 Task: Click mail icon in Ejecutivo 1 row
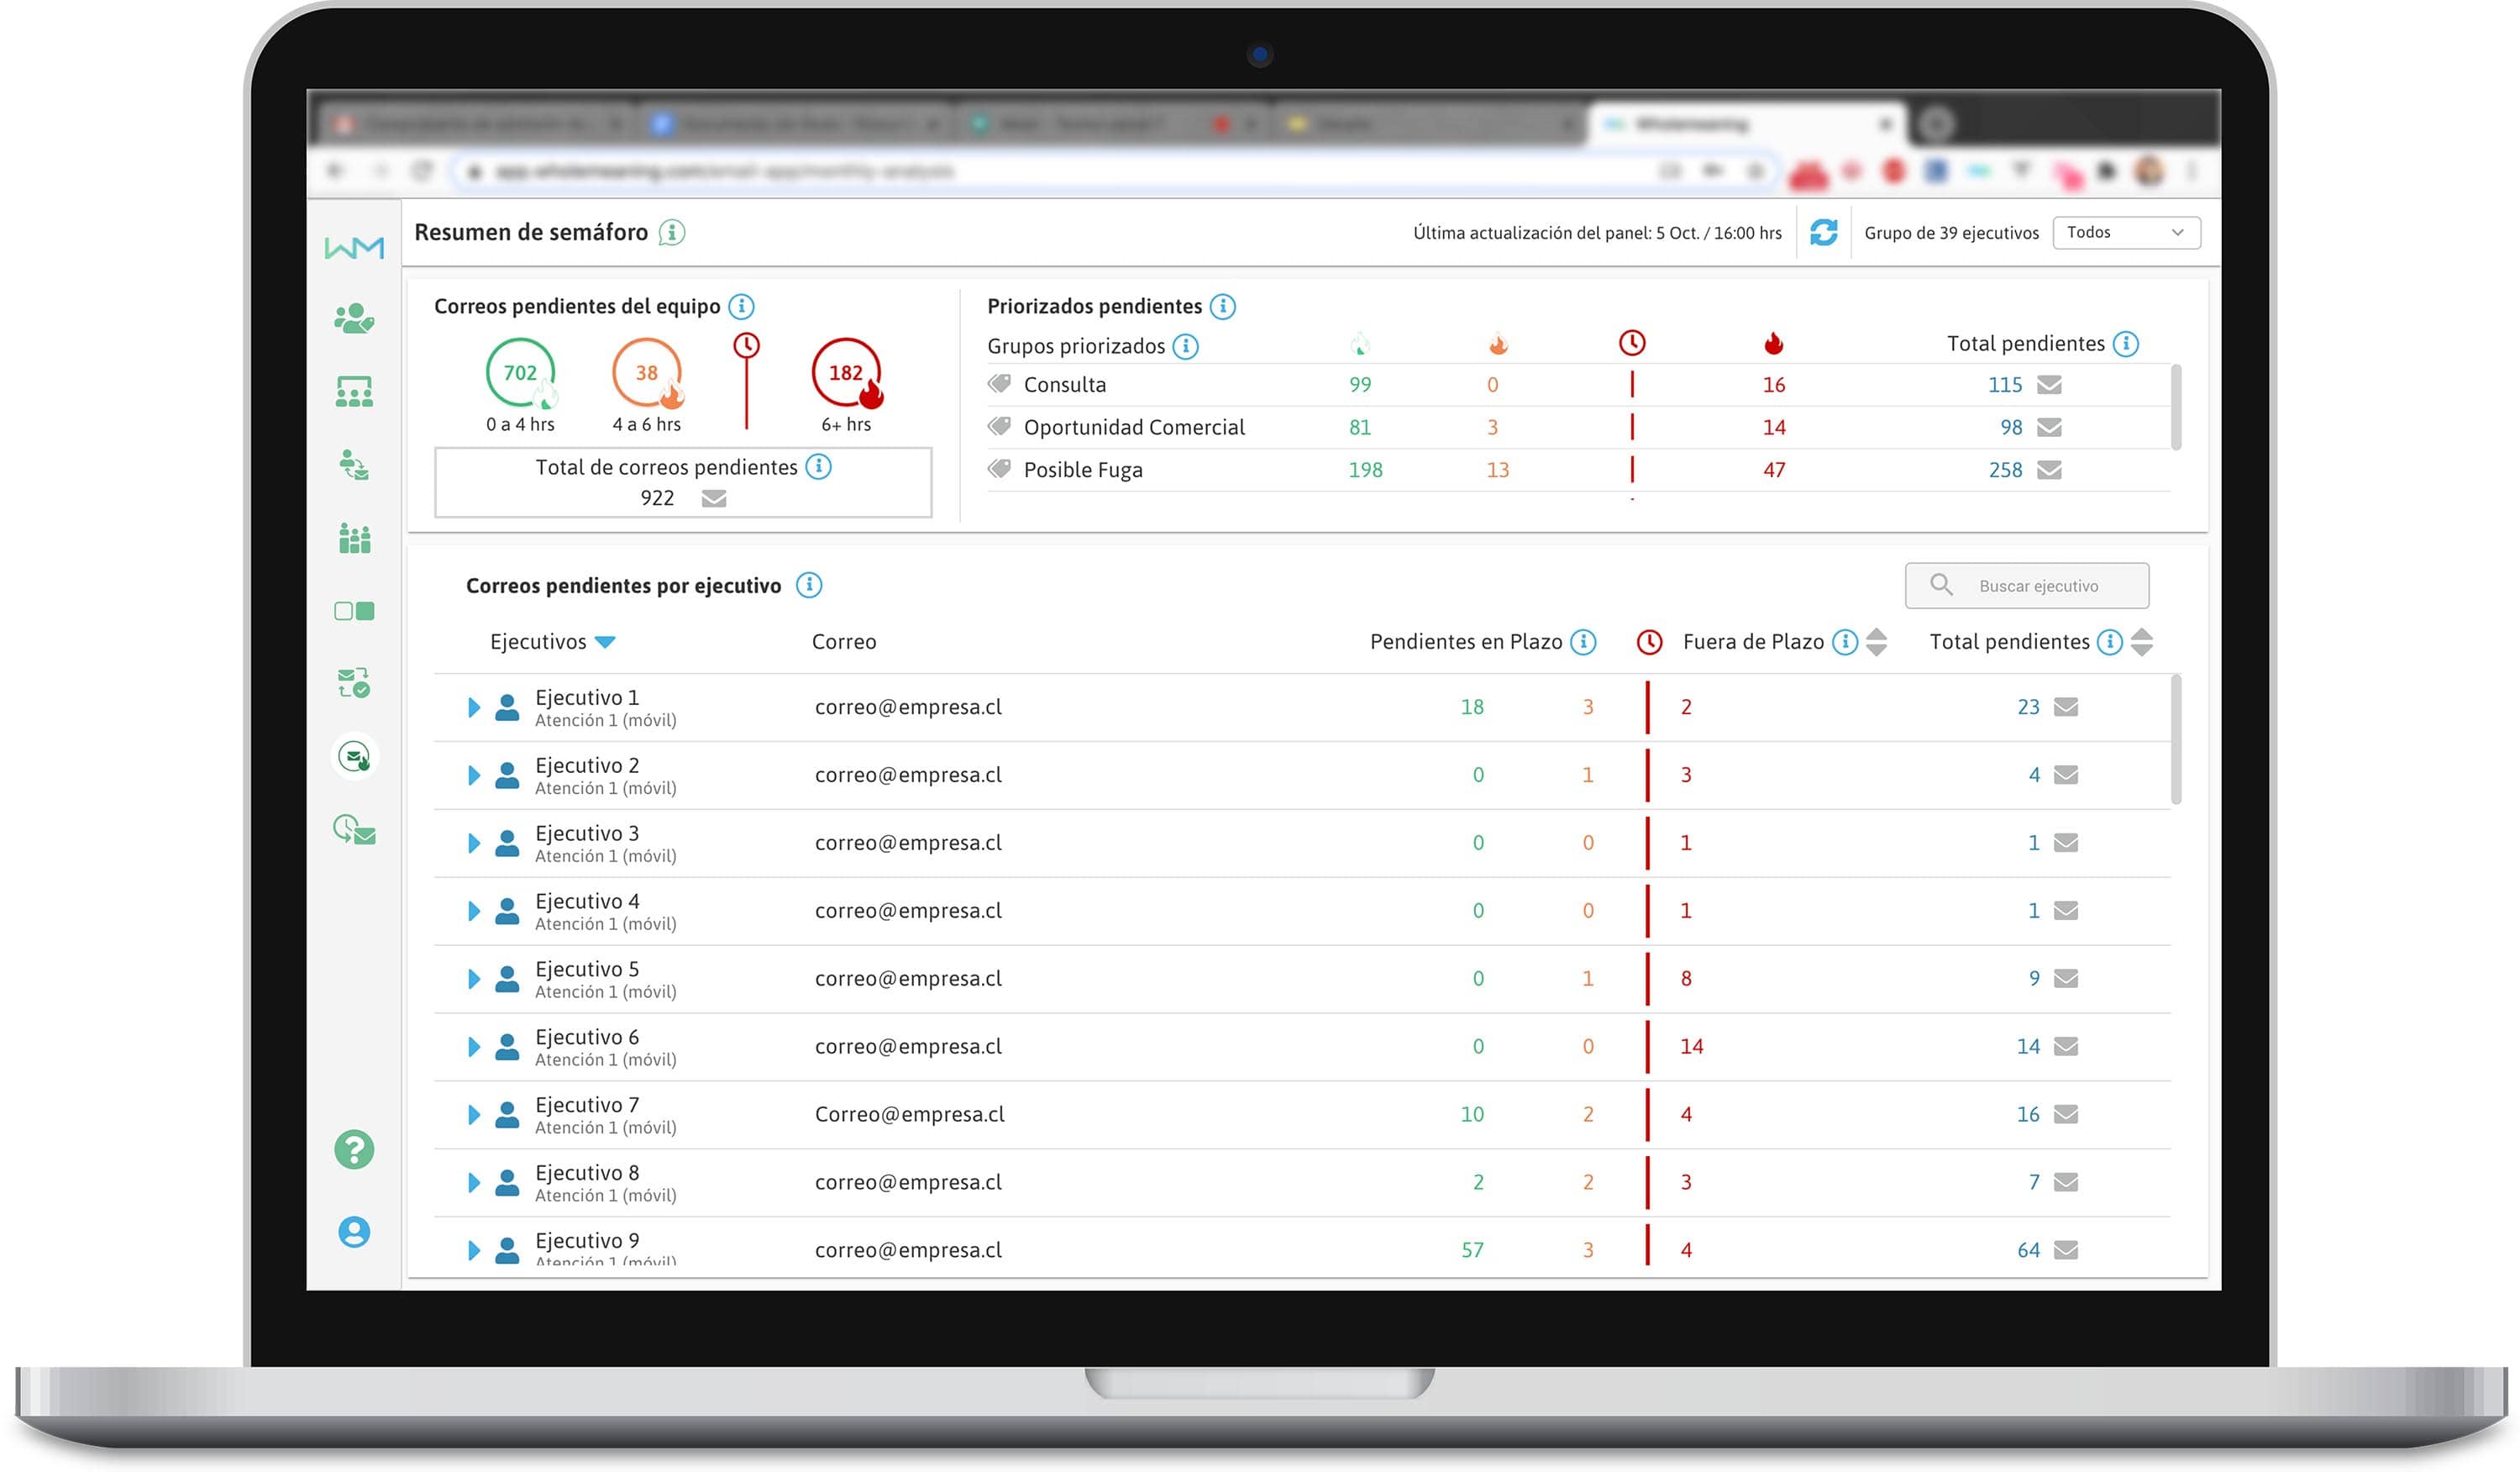2066,707
